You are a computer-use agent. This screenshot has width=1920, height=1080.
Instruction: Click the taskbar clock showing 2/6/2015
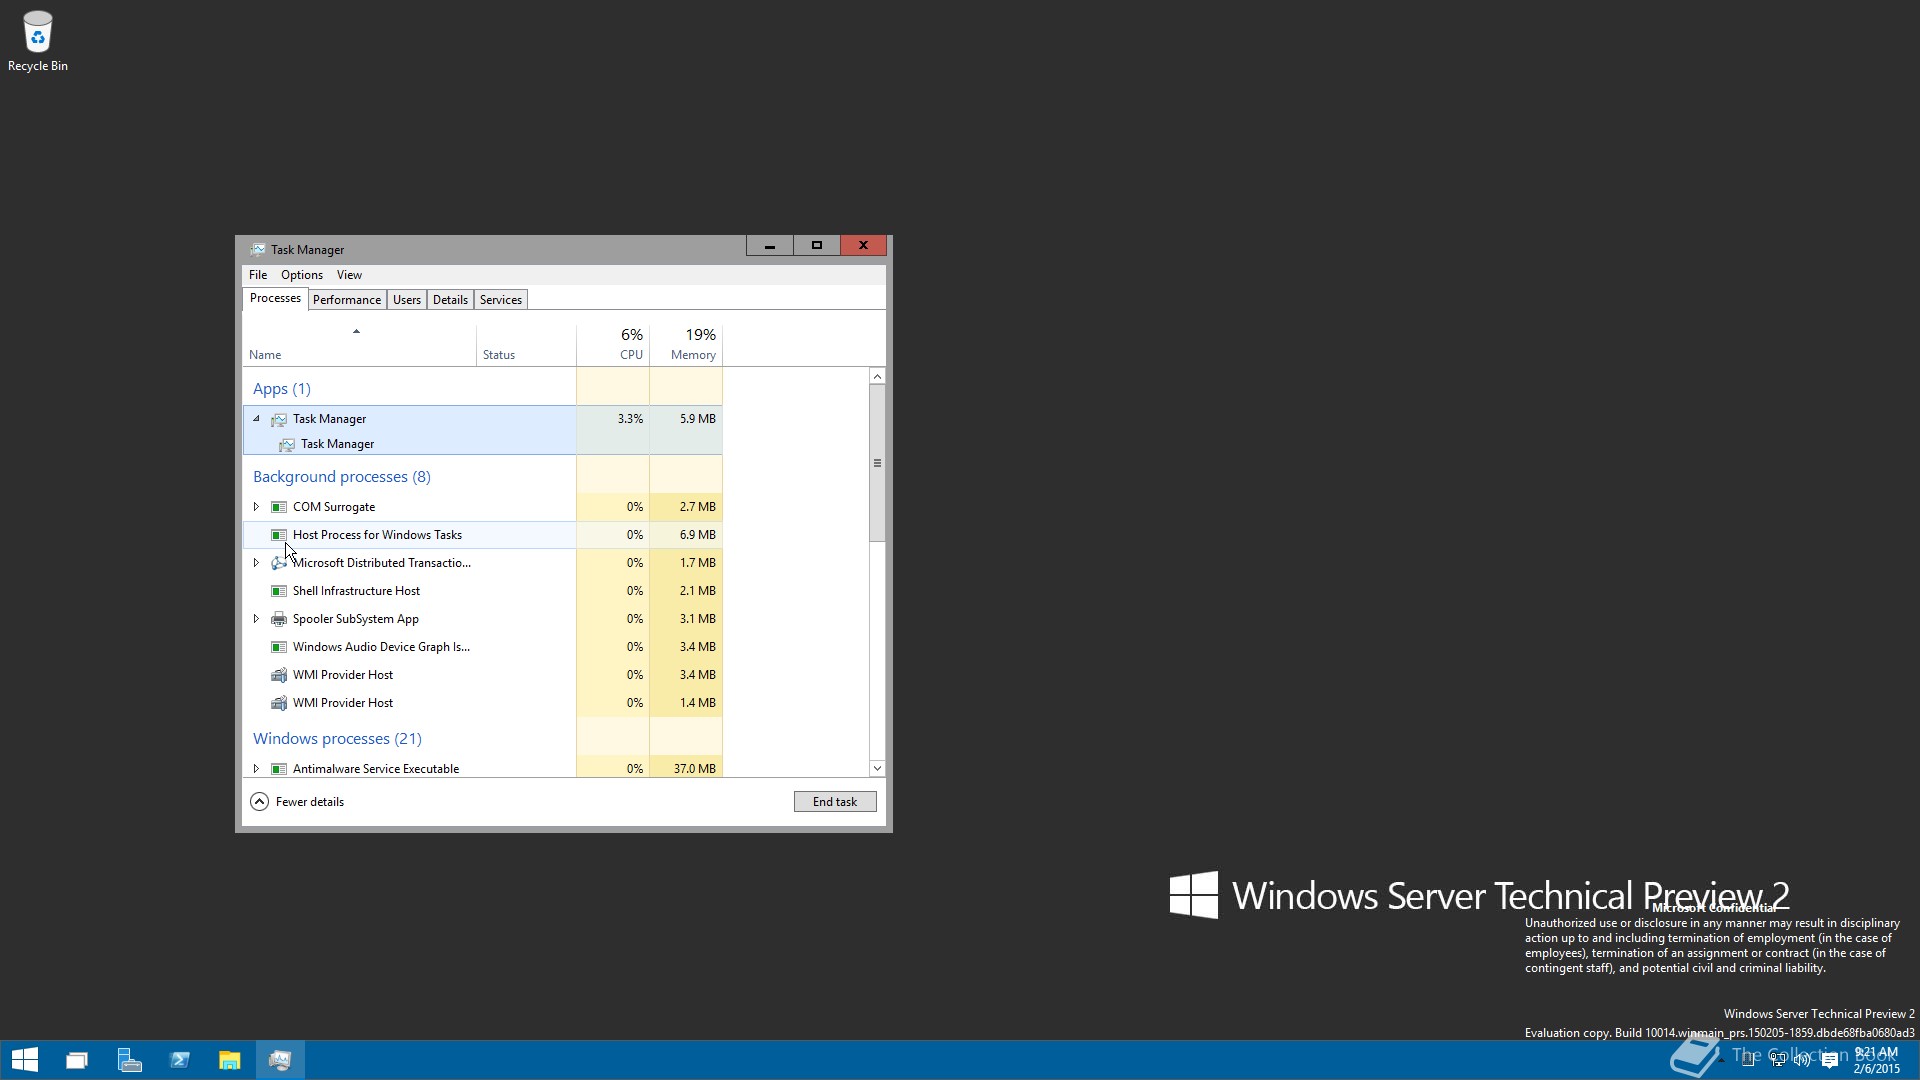1877,1060
